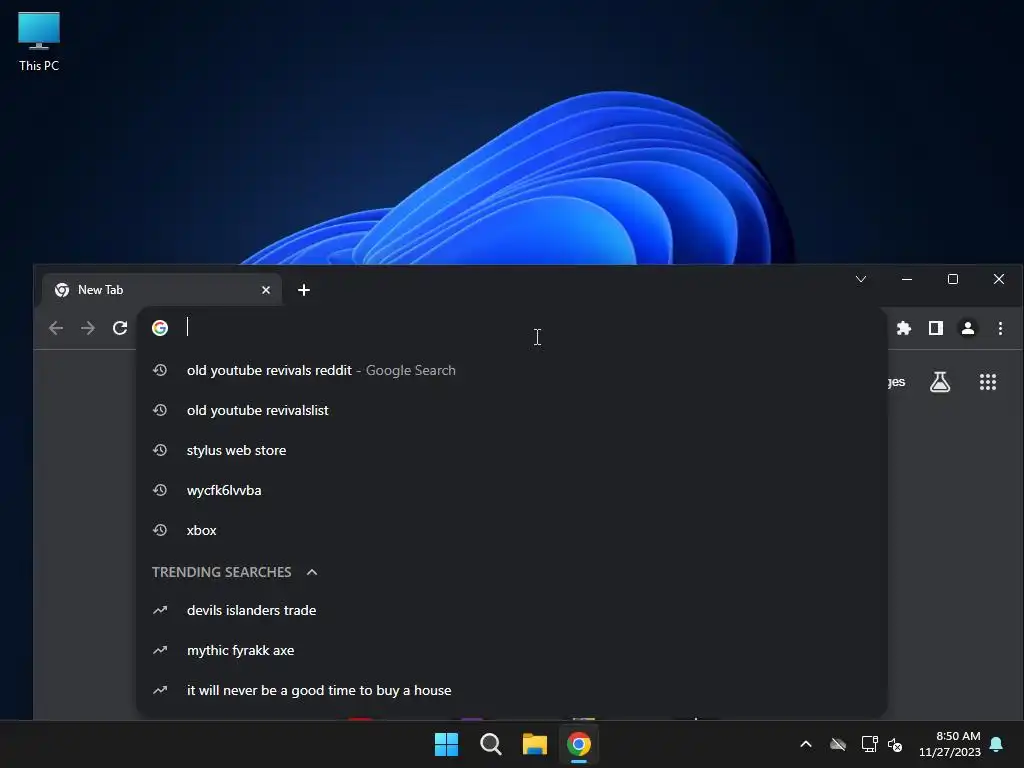Select suggestion 'old youtube revivalslist'
Viewport: 1024px width, 768px height.
tap(511, 410)
